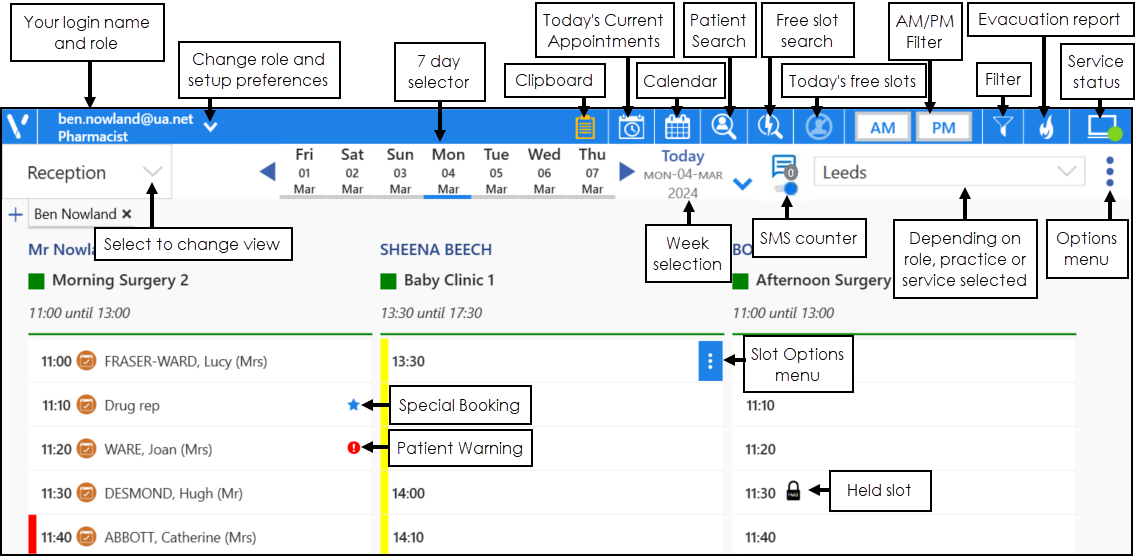The width and height of the screenshot is (1137, 556).
Task: Open Patient Search
Action: [x=723, y=127]
